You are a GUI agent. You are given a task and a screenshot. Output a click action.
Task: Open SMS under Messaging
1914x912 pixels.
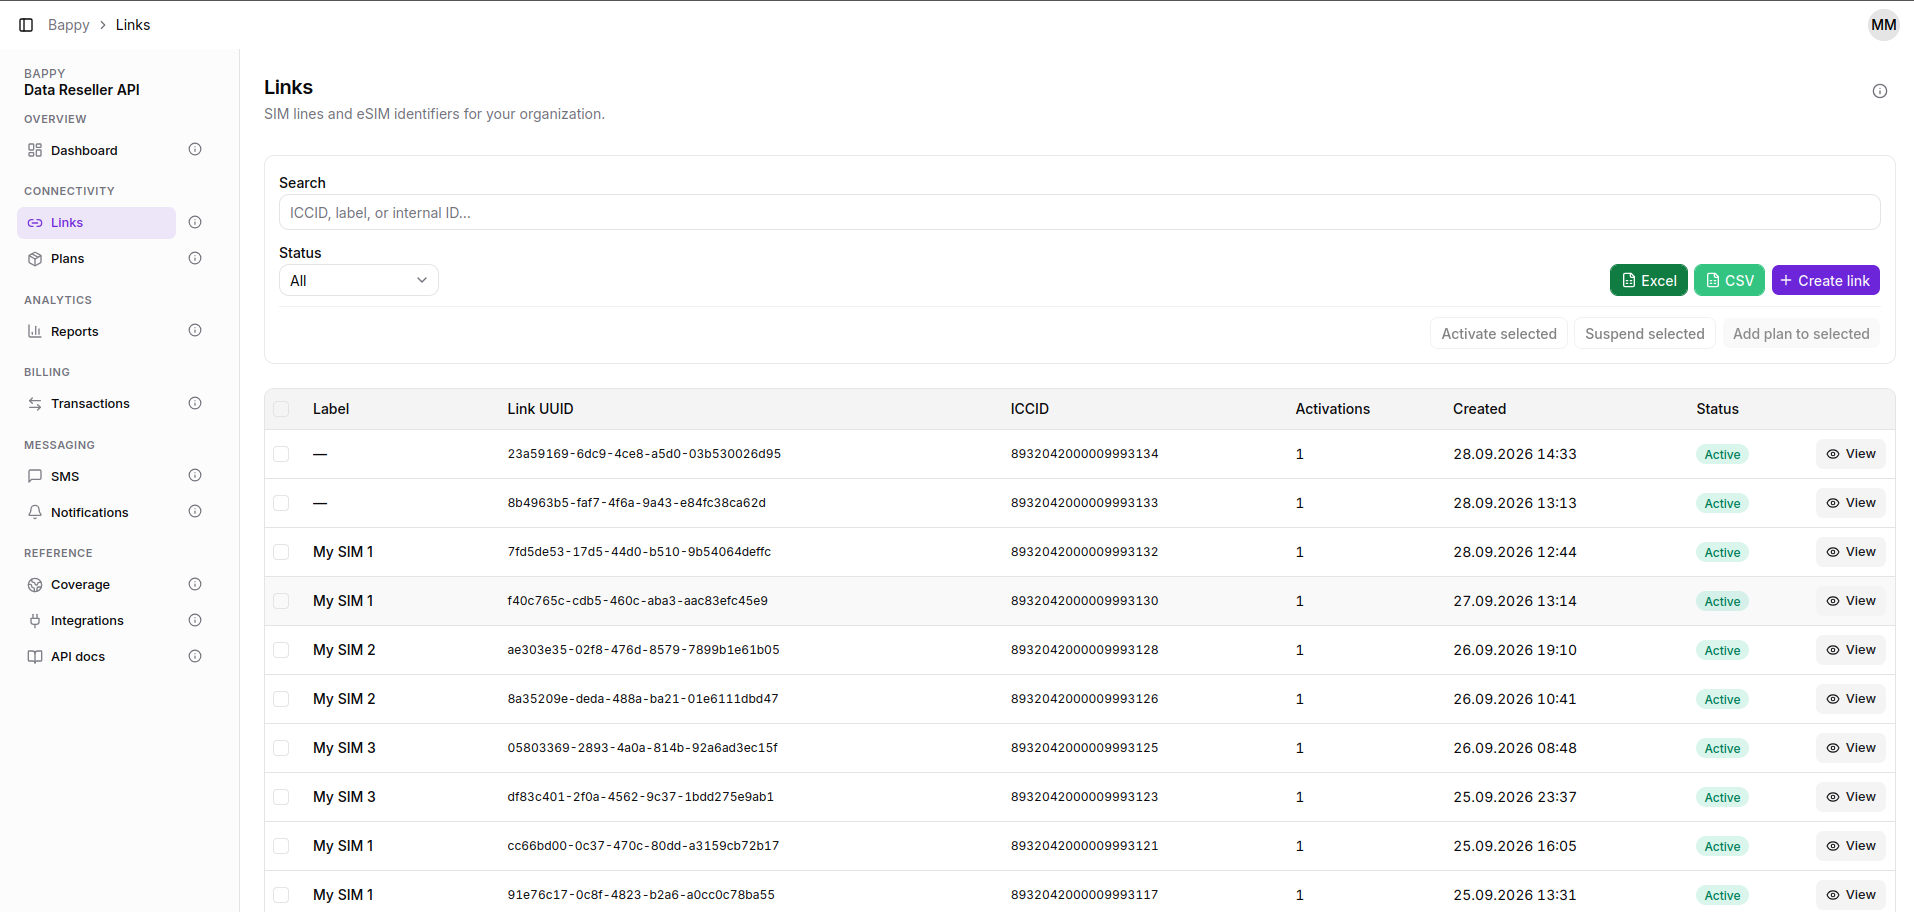click(96, 476)
